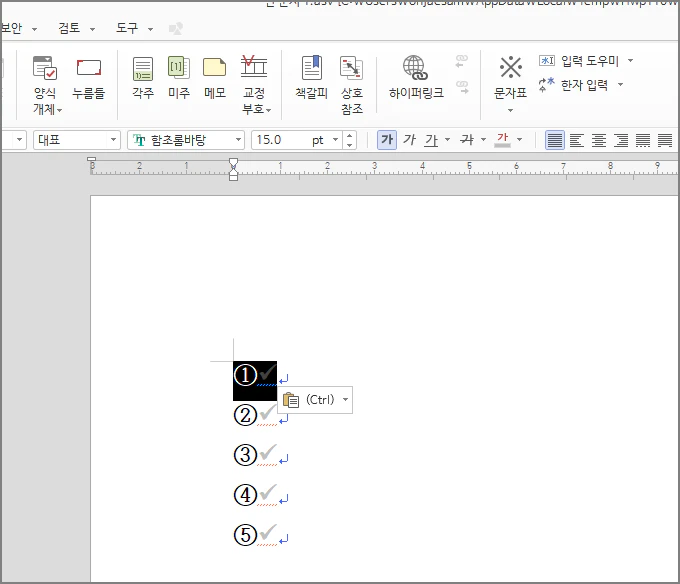680x584 pixels.
Task: Toggle italic 가 formatting
Action: 409,140
